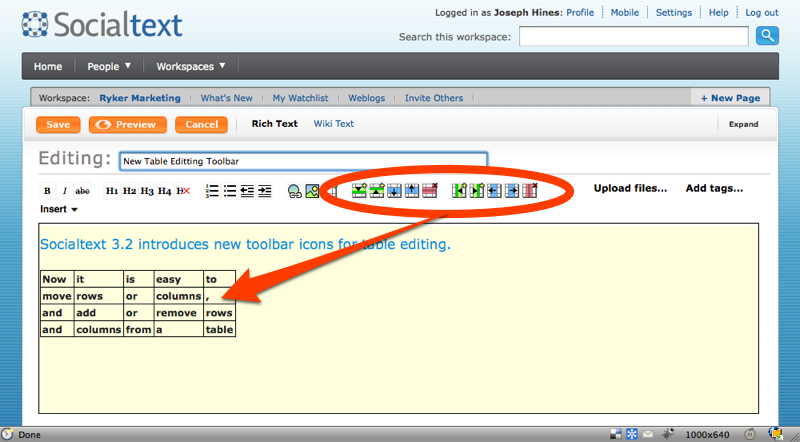Click the Greasemonkey face status icon
Image resolution: width=800 pixels, height=442 pixels.
point(749,434)
